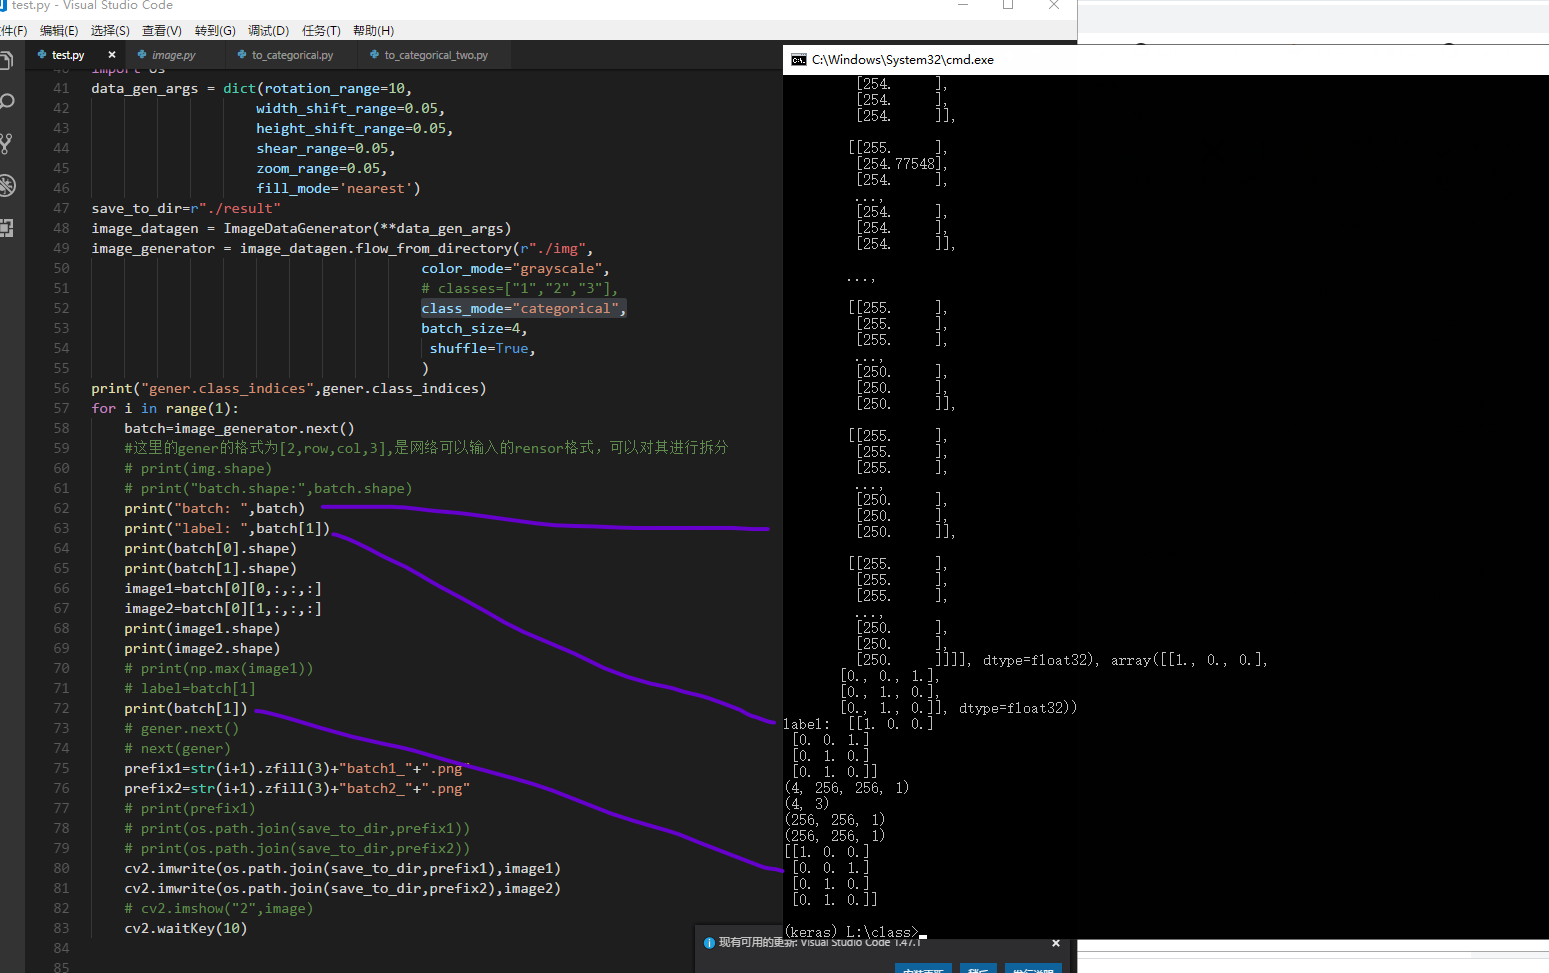The height and width of the screenshot is (973, 1549).
Task: Open the Explorer sidebar icon
Action: pyautogui.click(x=8, y=59)
